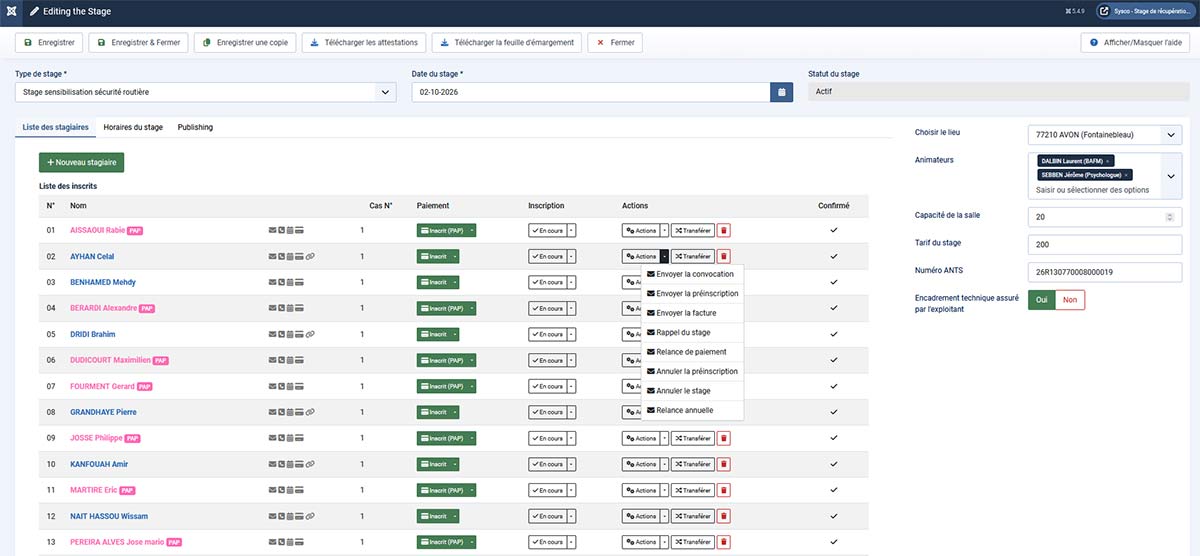
Task: Open Actions dropdown arrow for AISSAOUI Rabie
Action: [664, 230]
